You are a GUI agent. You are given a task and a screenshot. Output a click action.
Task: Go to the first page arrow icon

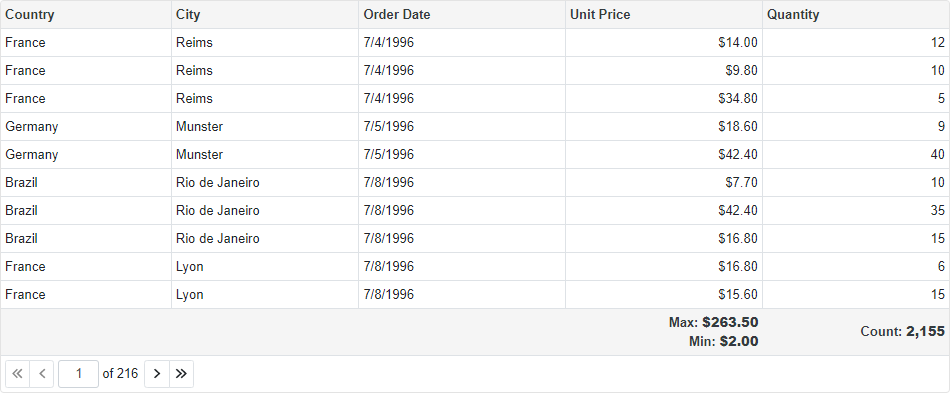[x=18, y=374]
